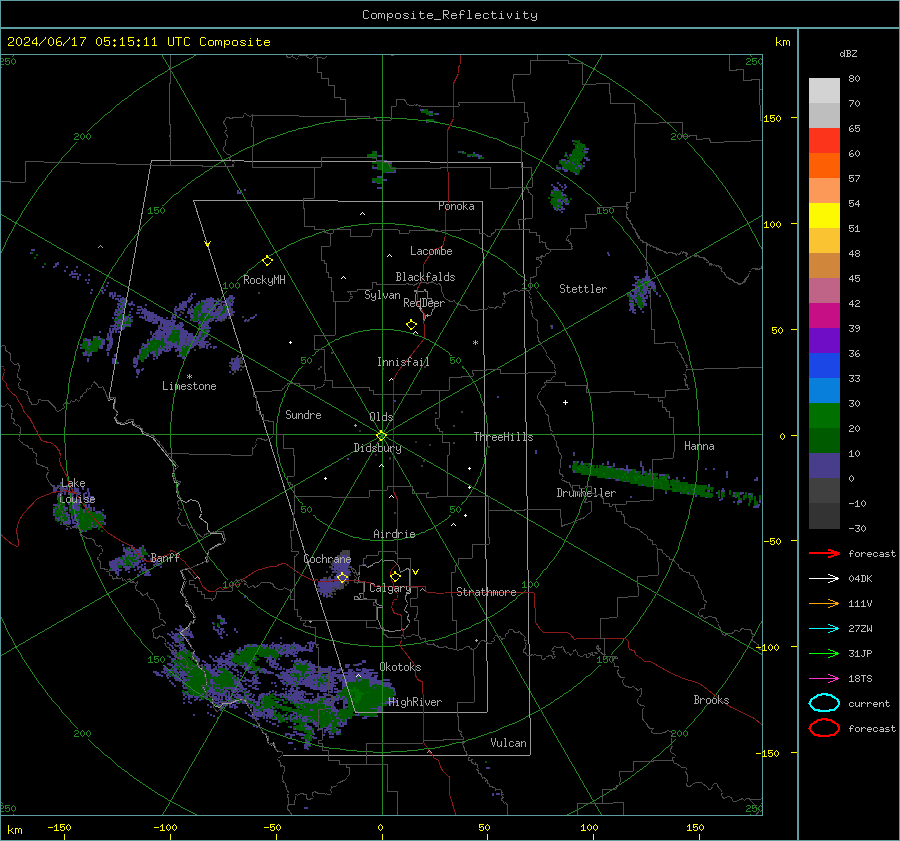This screenshot has width=900, height=841.
Task: Click the Limestone label
Action: (189, 386)
